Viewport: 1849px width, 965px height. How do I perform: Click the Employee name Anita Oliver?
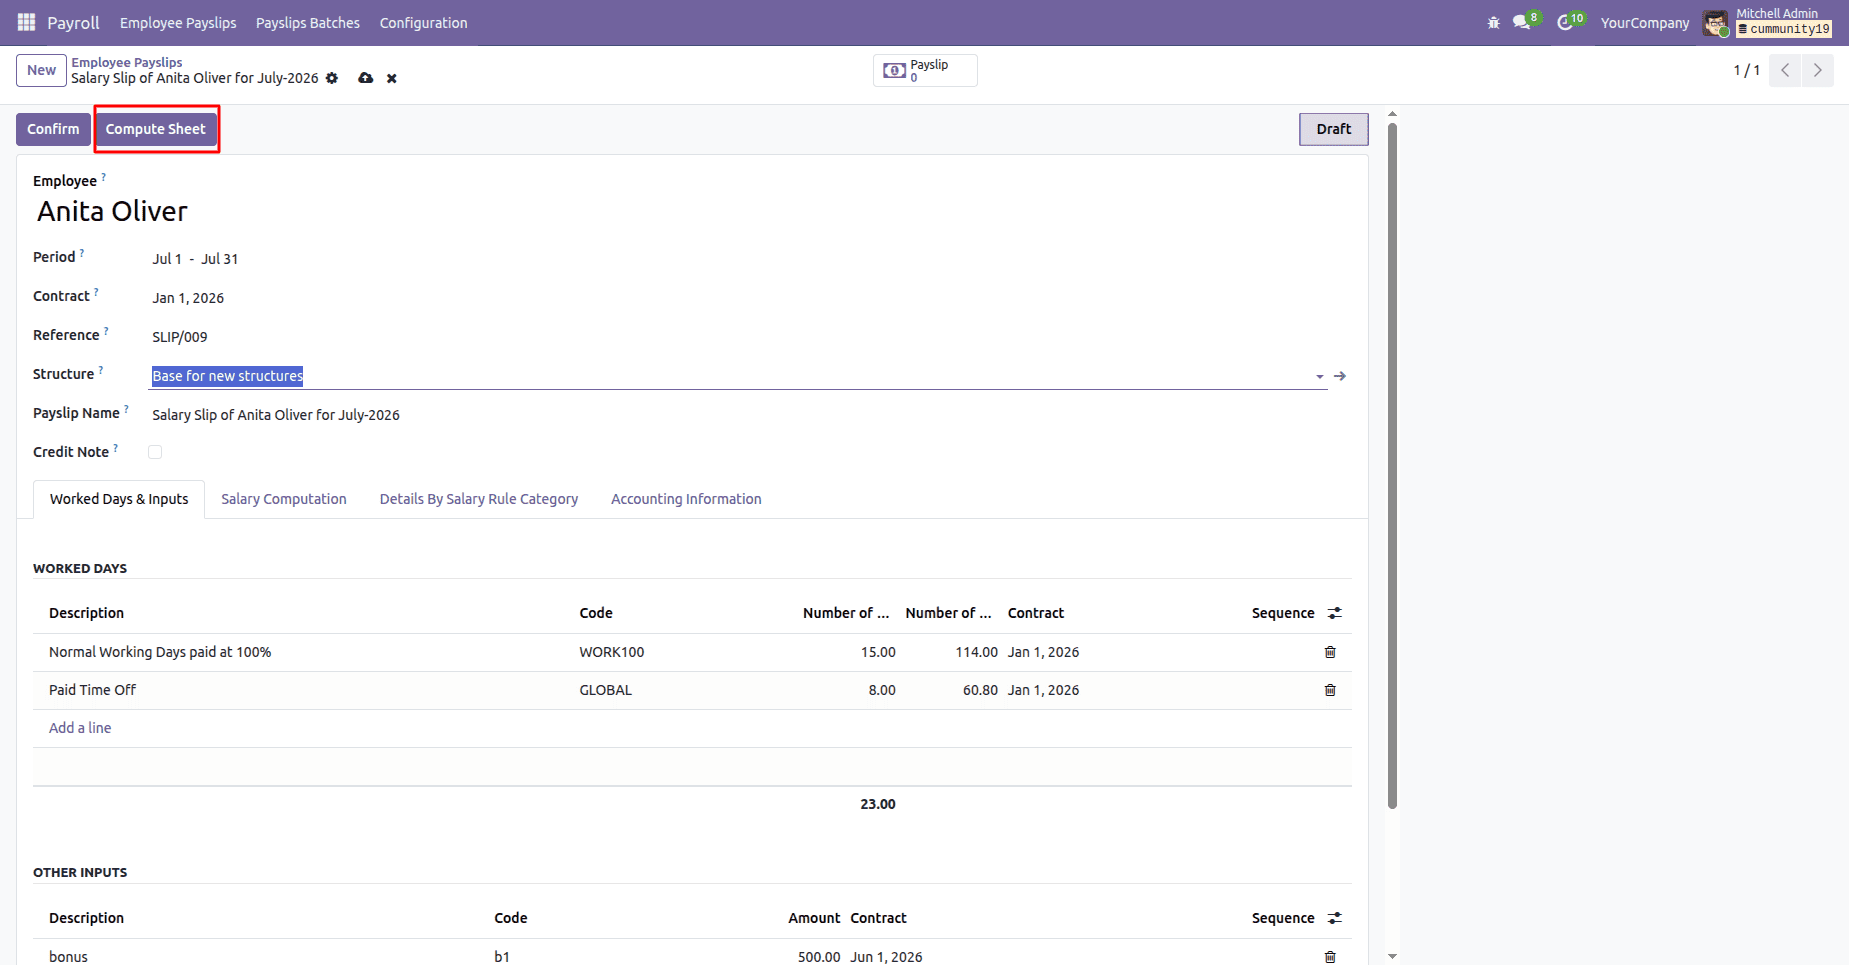pyautogui.click(x=112, y=212)
